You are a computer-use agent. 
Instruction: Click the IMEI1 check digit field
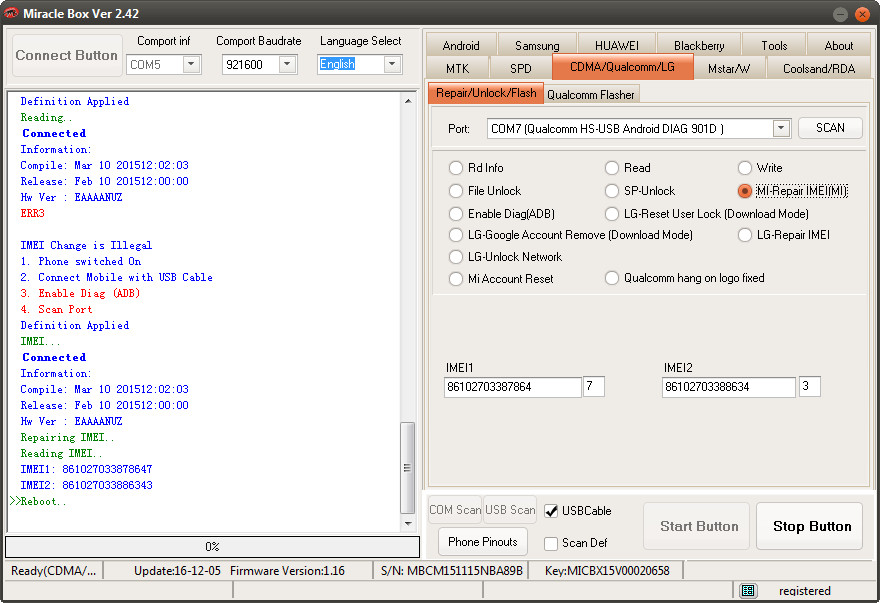(x=593, y=386)
